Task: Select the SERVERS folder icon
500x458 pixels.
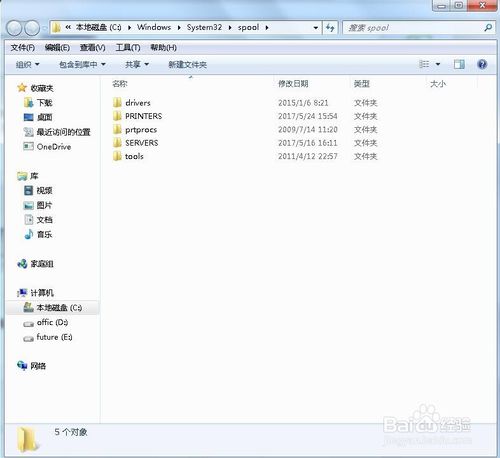Action: (x=117, y=143)
